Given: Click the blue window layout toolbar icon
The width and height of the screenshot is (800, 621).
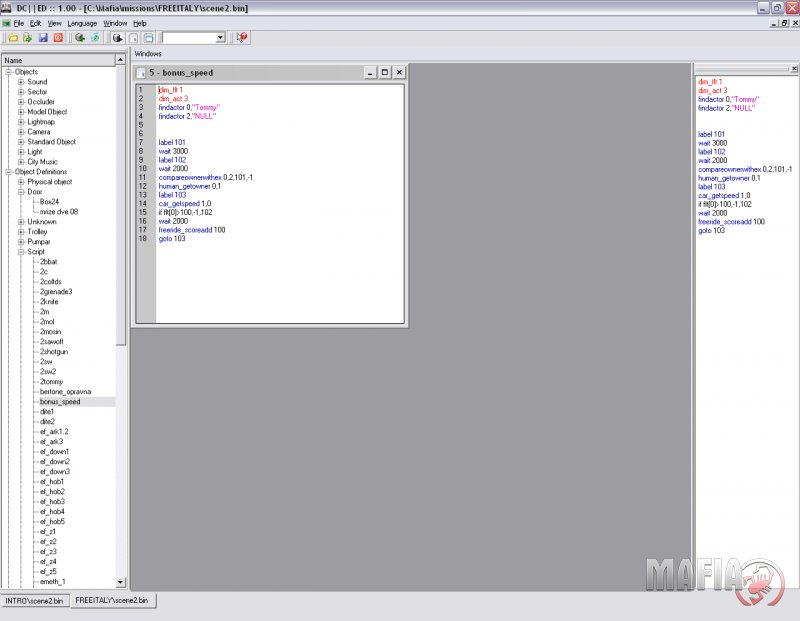Looking at the screenshot, I should click(148, 38).
